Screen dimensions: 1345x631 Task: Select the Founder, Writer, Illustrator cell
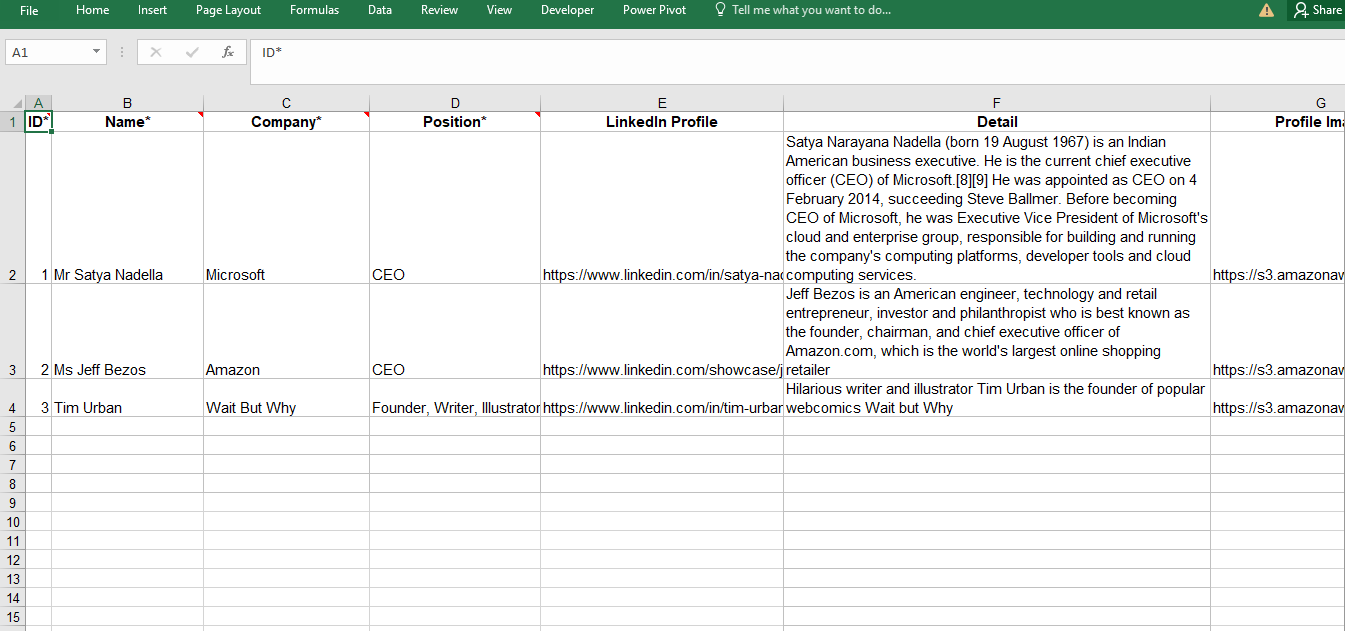[455, 398]
